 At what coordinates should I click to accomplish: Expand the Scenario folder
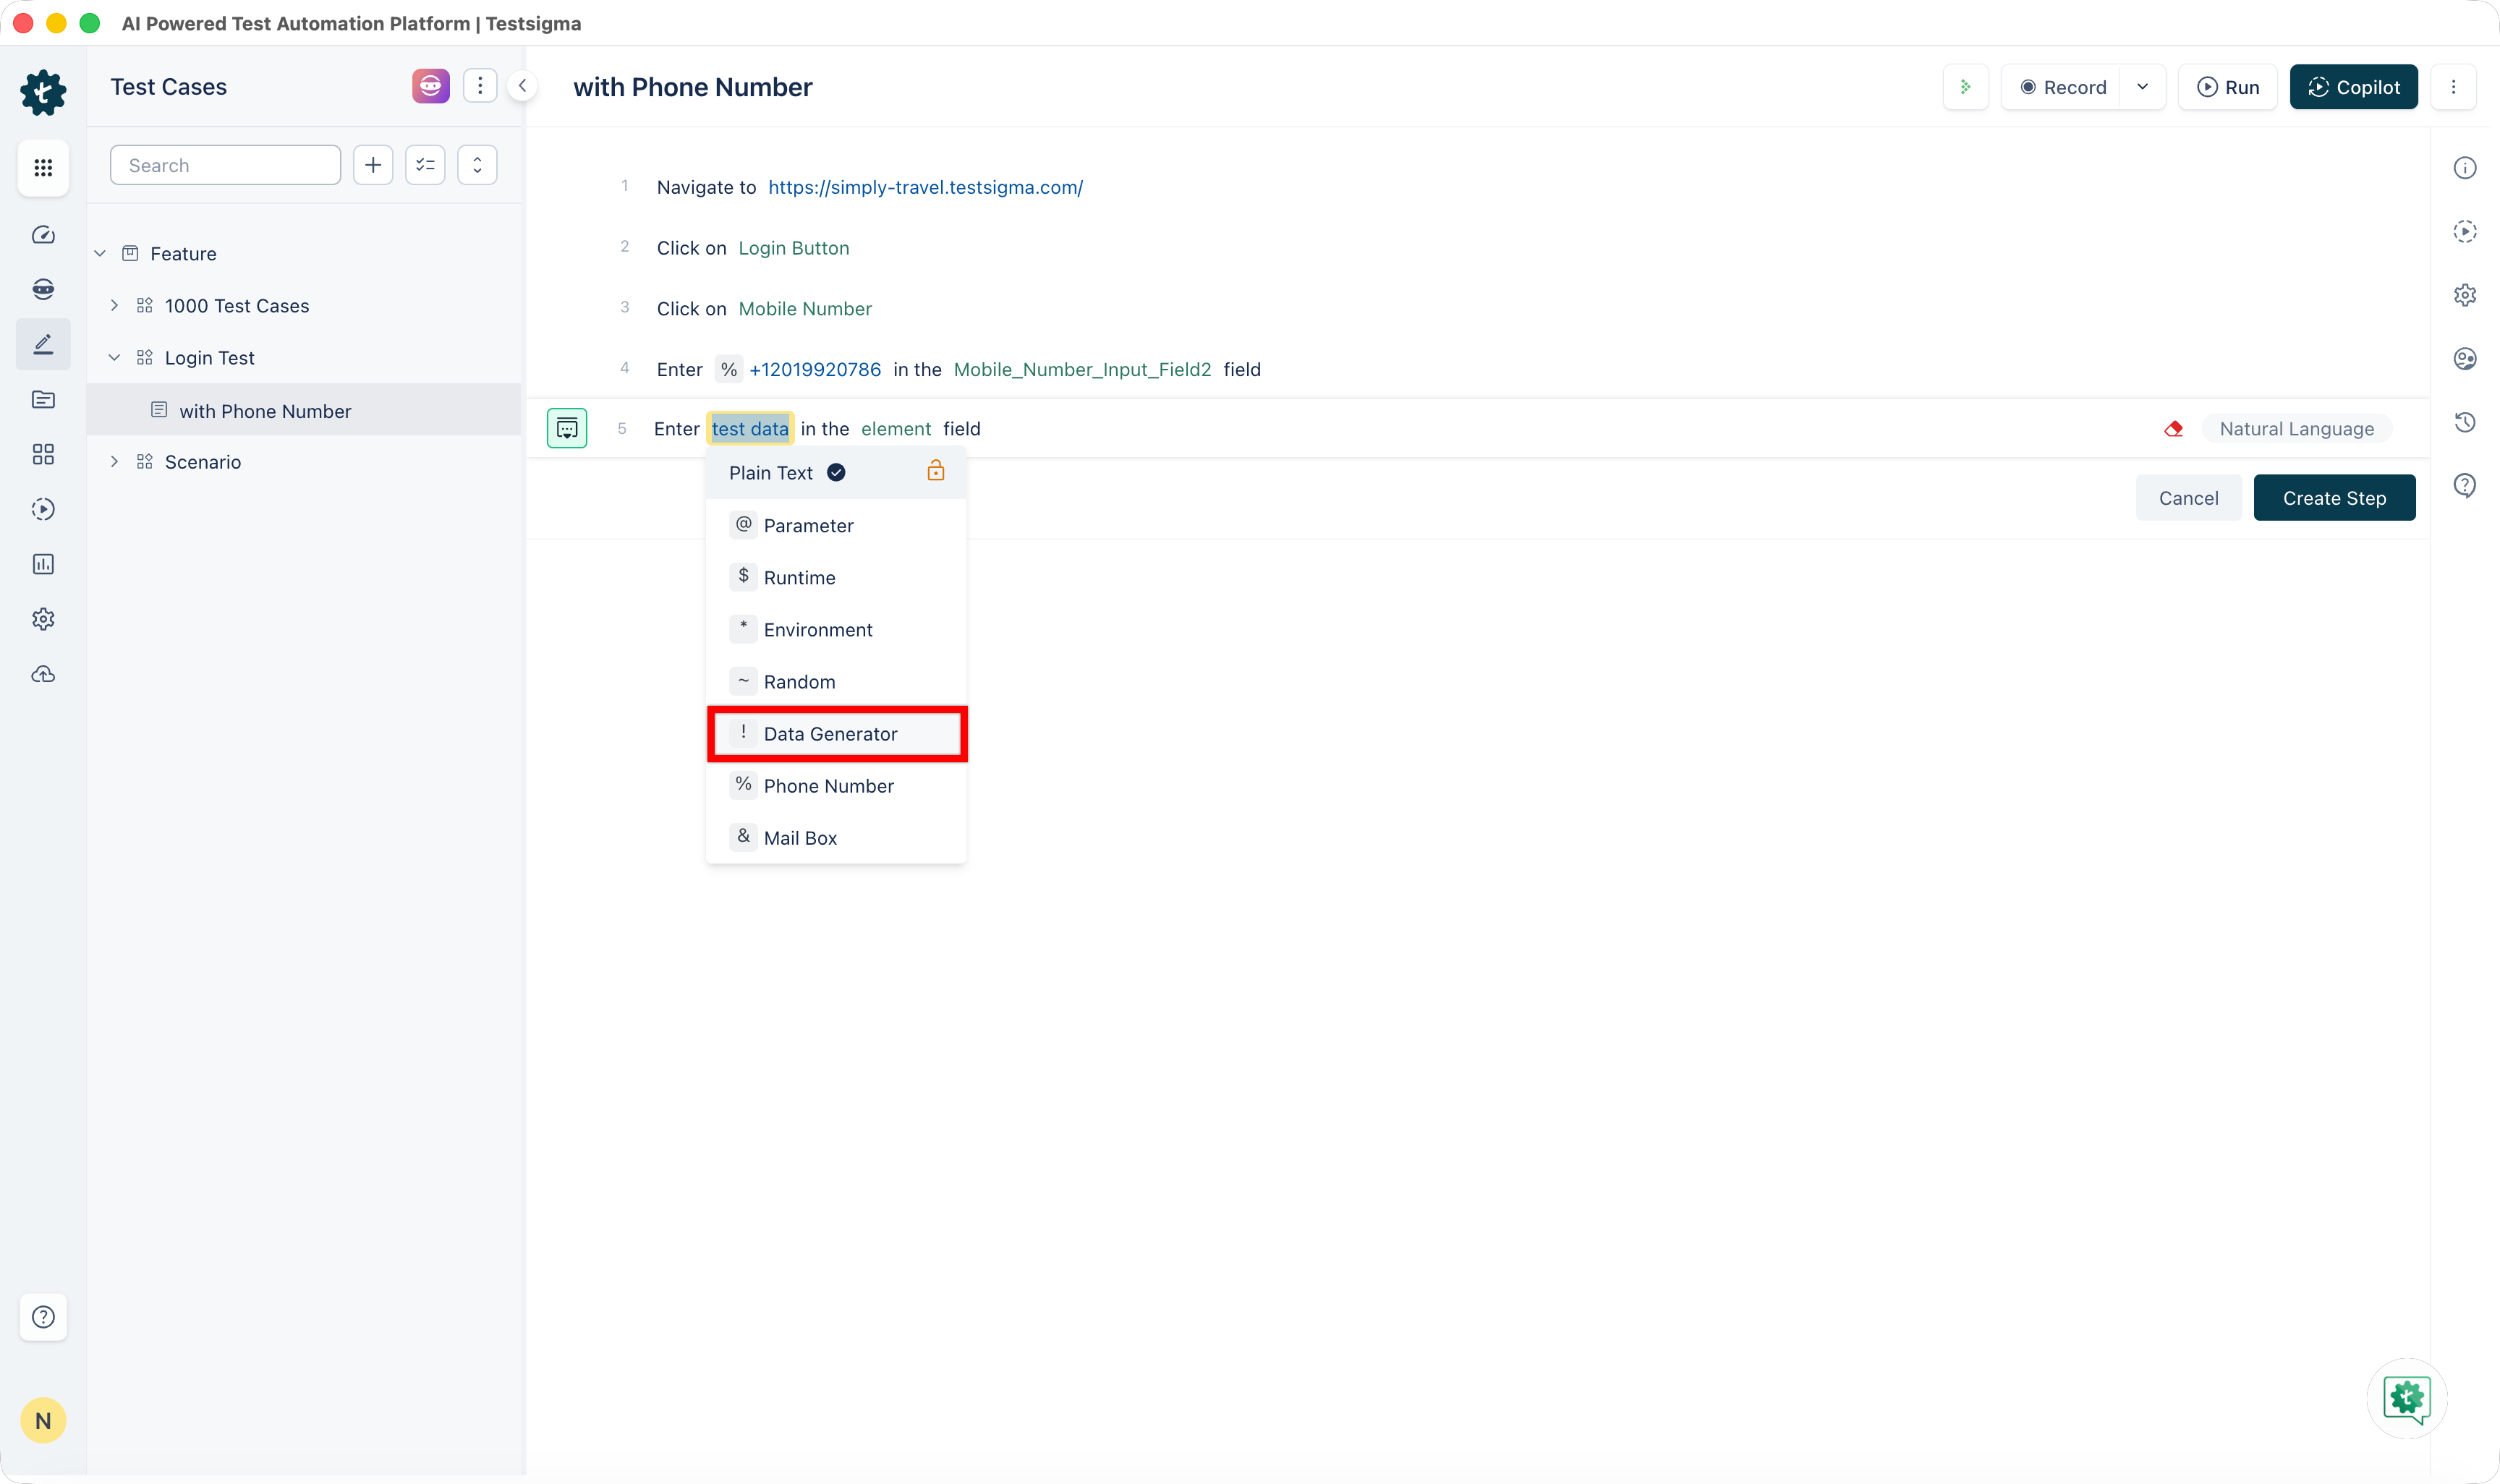[114, 462]
